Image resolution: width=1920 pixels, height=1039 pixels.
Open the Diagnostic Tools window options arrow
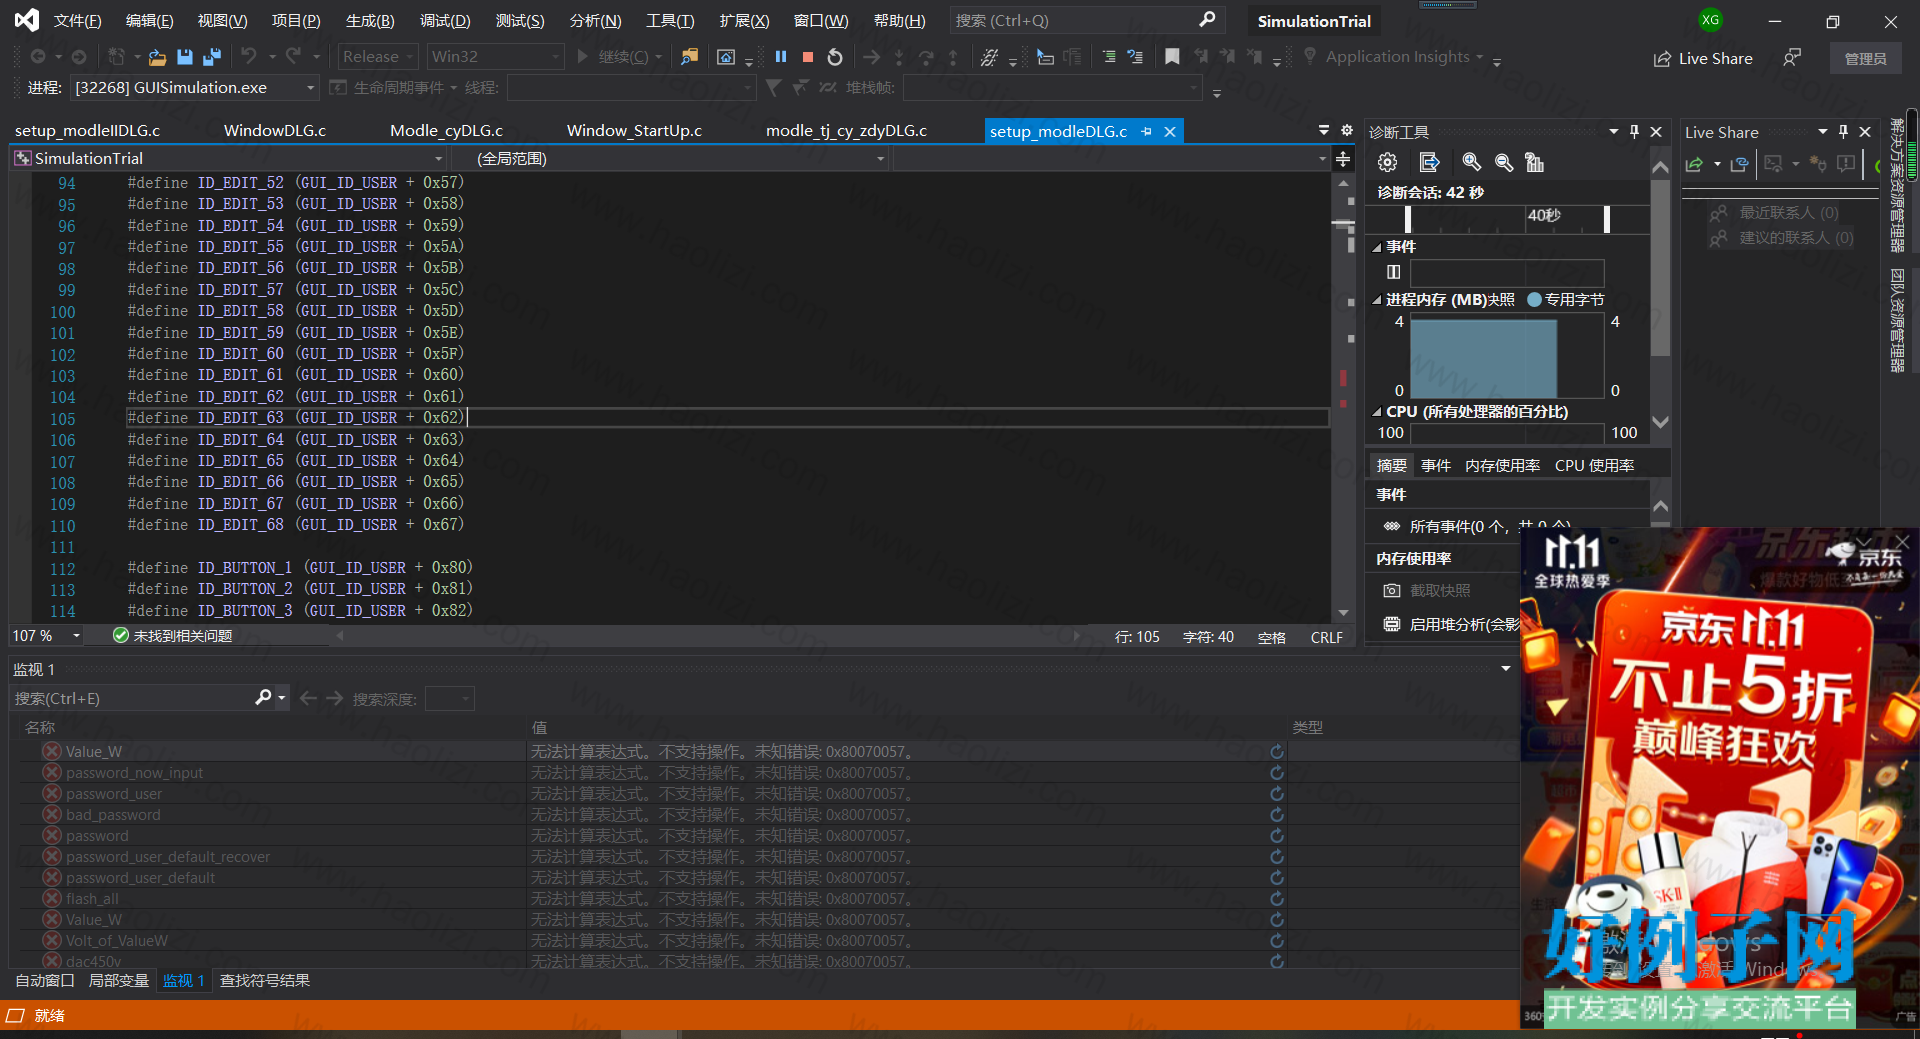click(1613, 131)
